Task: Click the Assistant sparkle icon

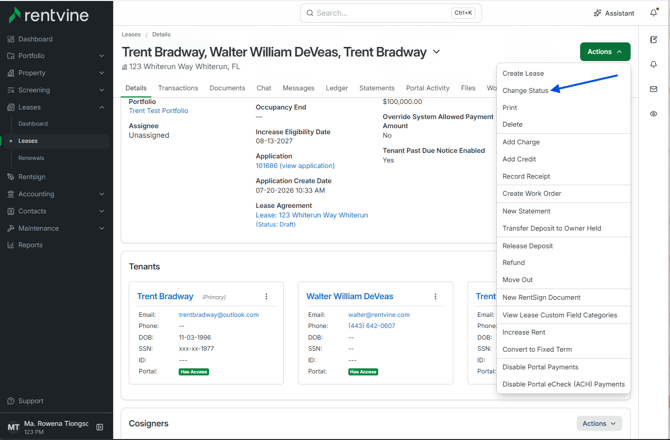Action: click(x=597, y=13)
